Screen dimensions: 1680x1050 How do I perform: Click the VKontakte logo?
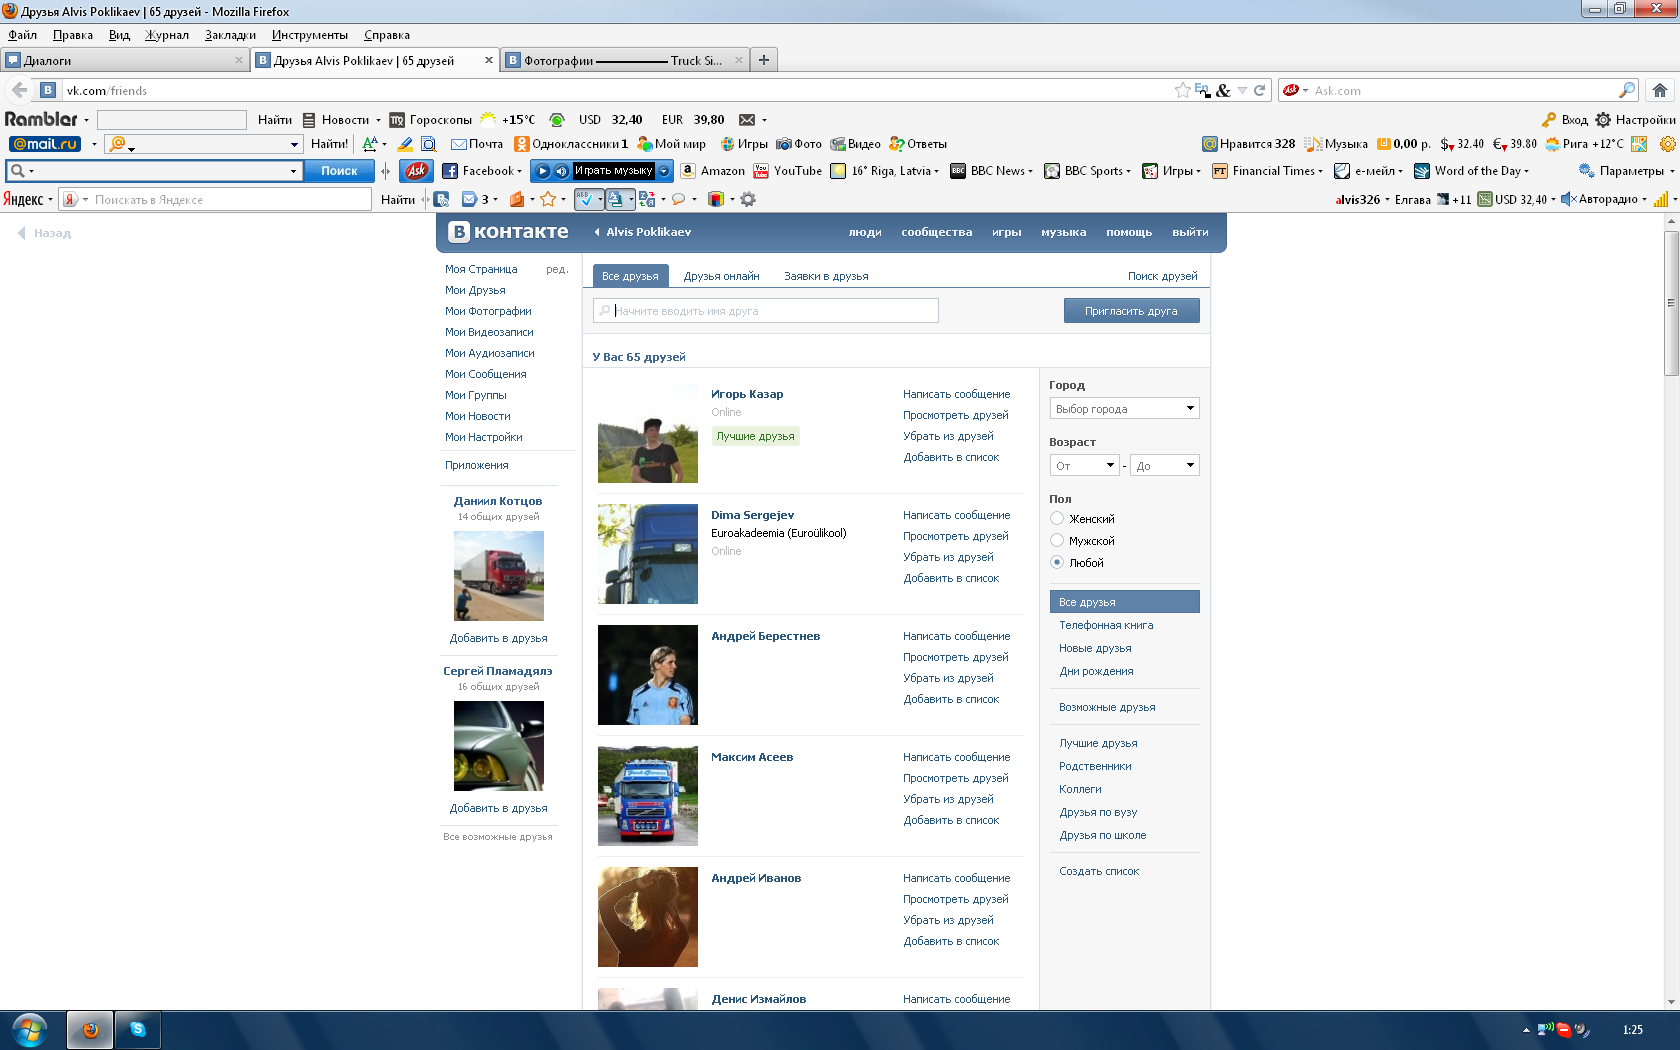coord(509,232)
